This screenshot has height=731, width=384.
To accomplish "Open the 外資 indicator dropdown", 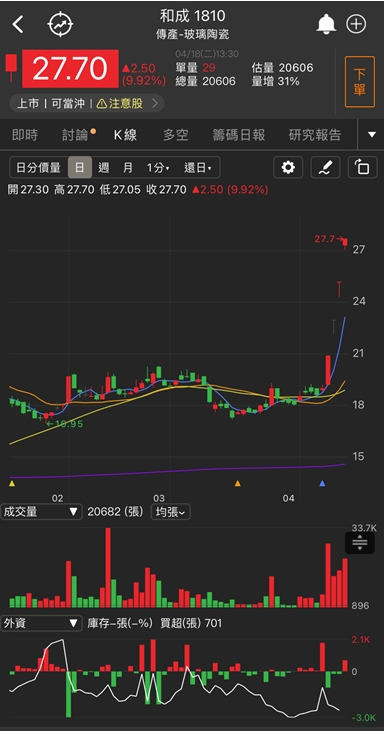I will point(41,623).
